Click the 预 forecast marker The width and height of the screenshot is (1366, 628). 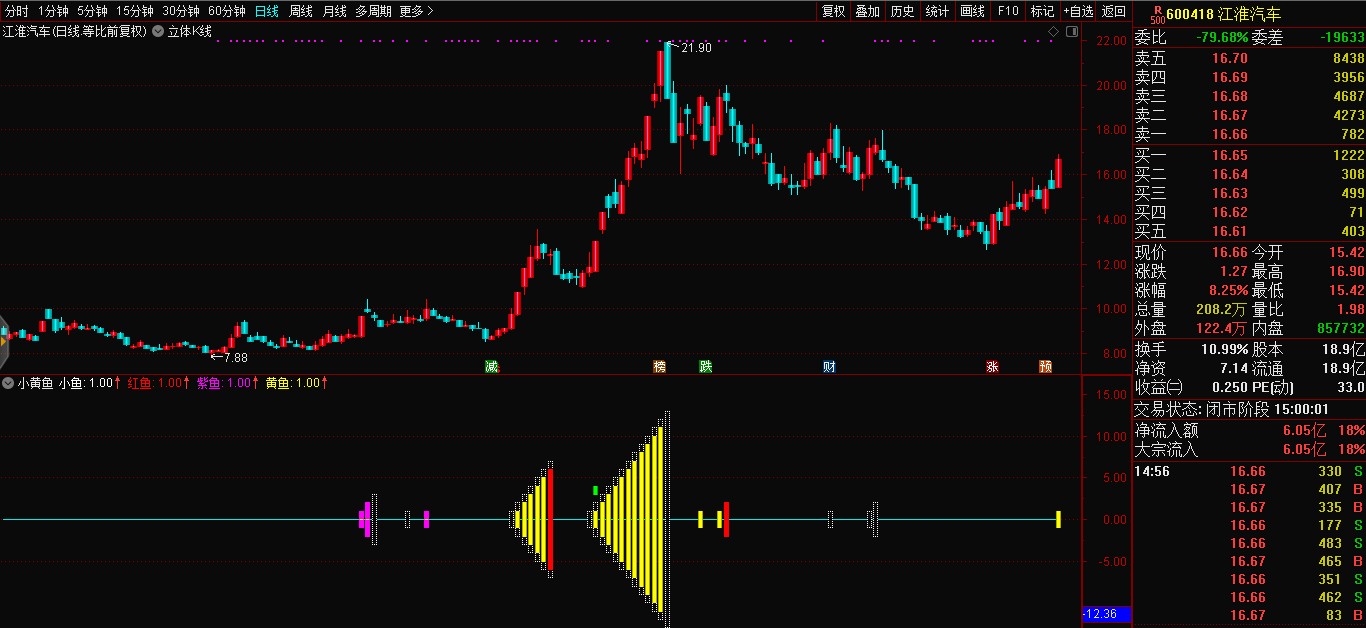[x=1045, y=367]
